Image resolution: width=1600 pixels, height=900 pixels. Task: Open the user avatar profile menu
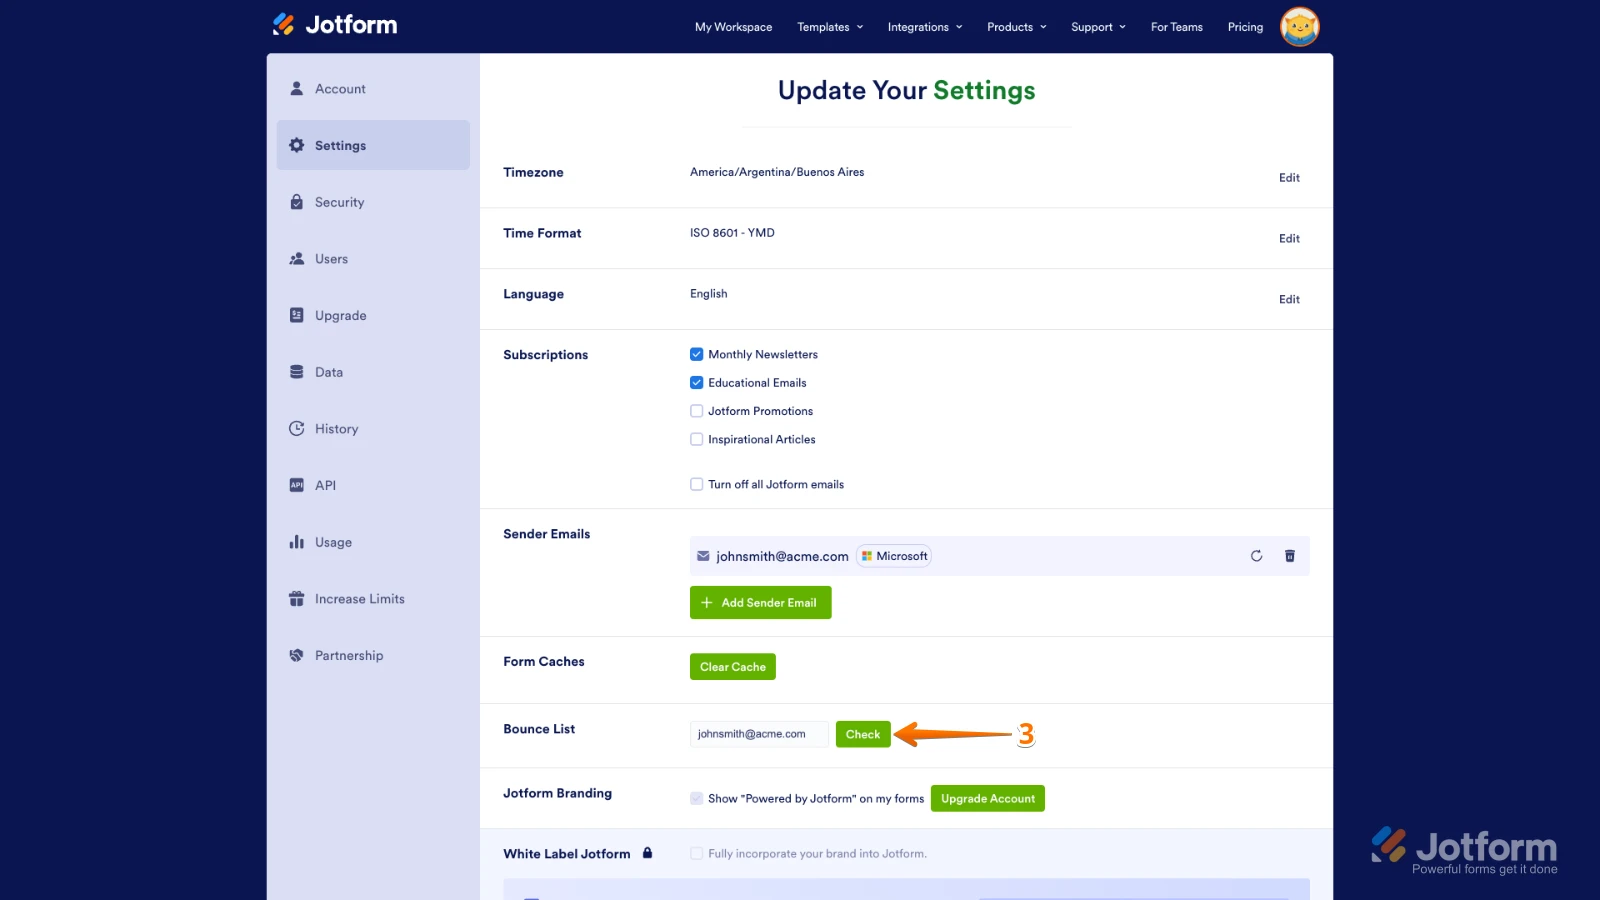pos(1300,26)
